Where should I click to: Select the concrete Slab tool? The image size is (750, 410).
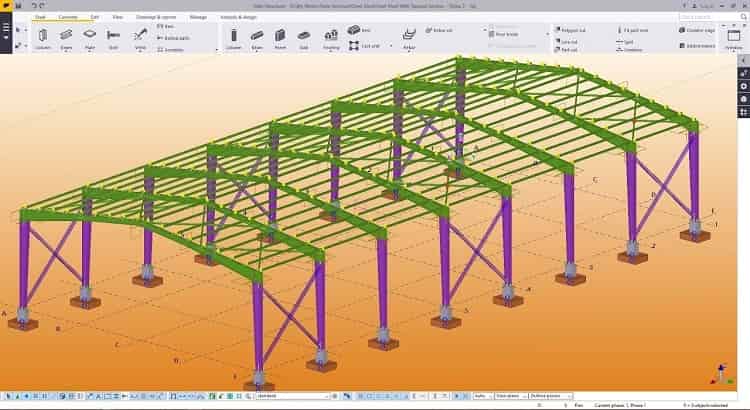click(302, 37)
